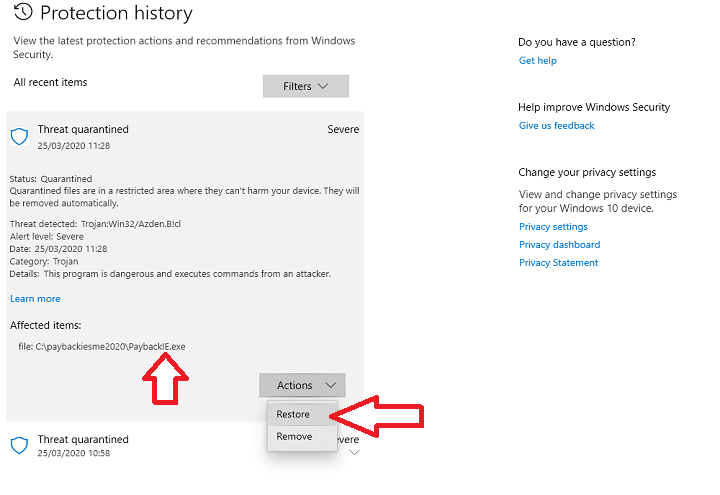Image resolution: width=720 pixels, height=495 pixels.
Task: Collapse the 11:28 Threat quarantined header
Action: point(83,130)
